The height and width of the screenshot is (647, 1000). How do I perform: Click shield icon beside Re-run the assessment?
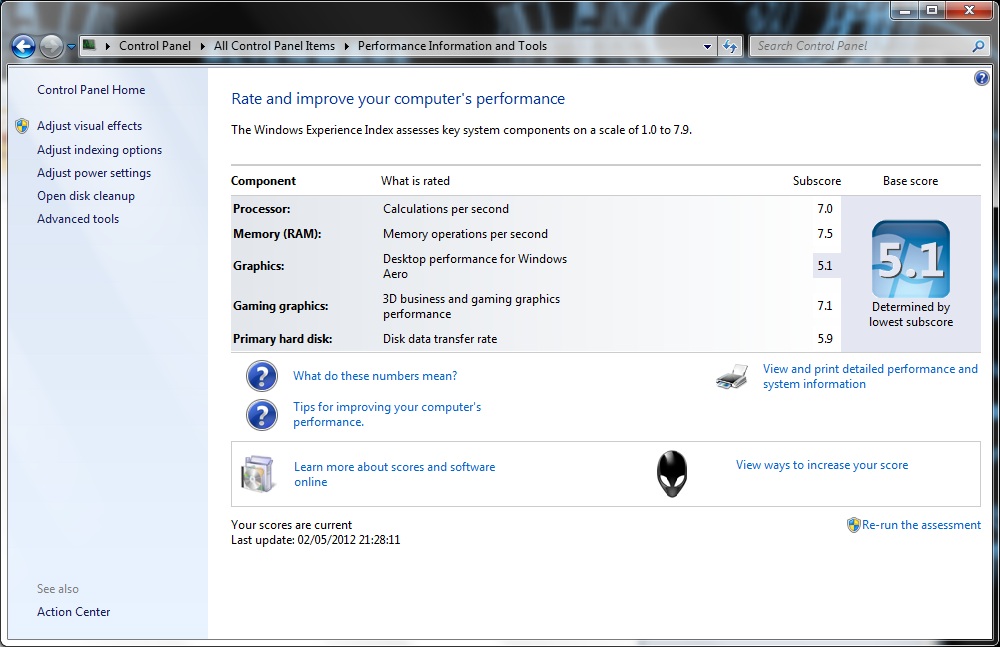pyautogui.click(x=853, y=525)
